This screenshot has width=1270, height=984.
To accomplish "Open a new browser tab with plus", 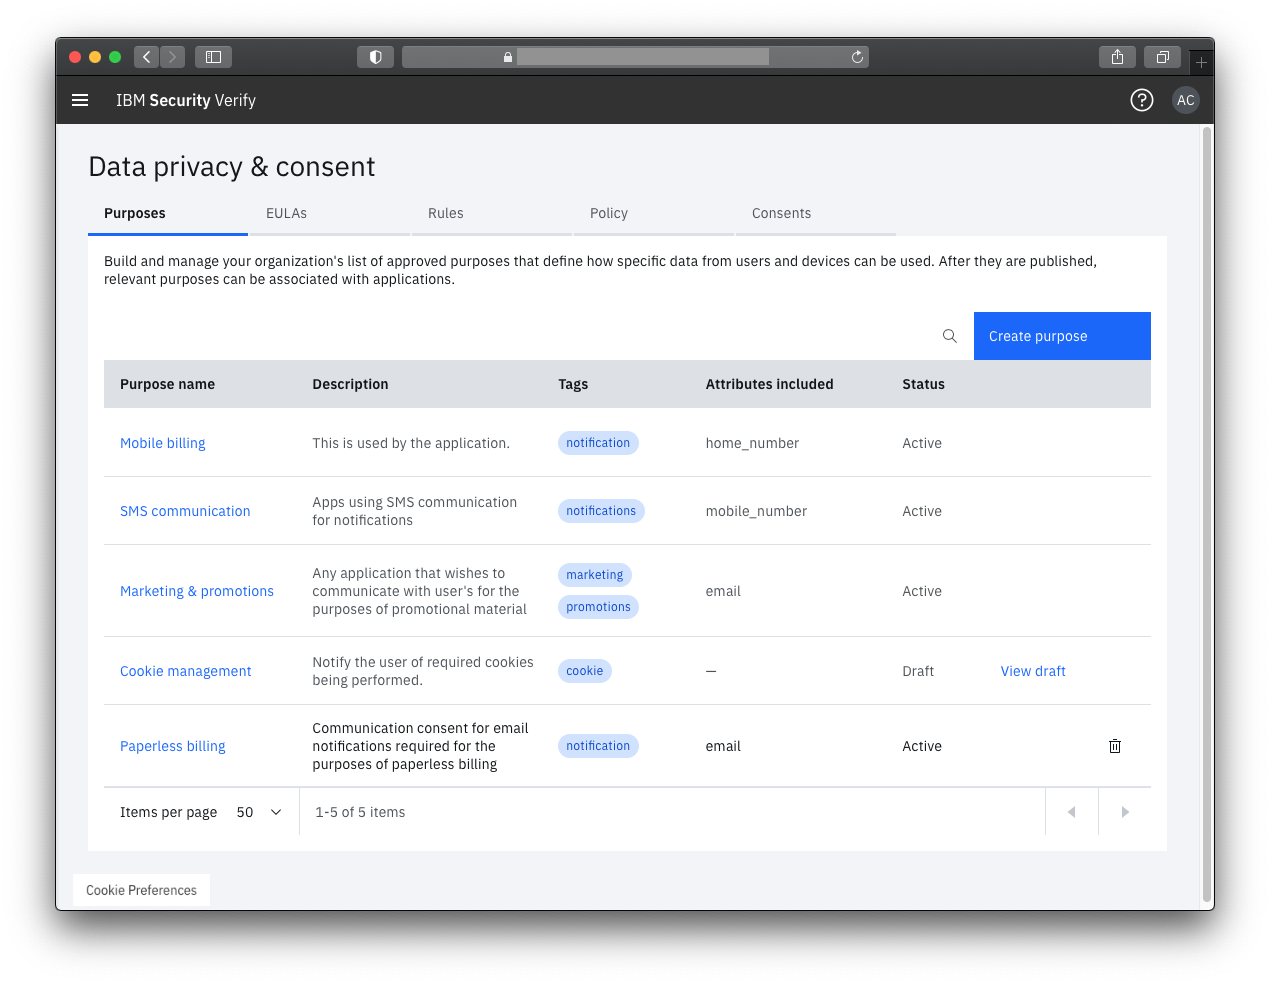I will pyautogui.click(x=1201, y=62).
